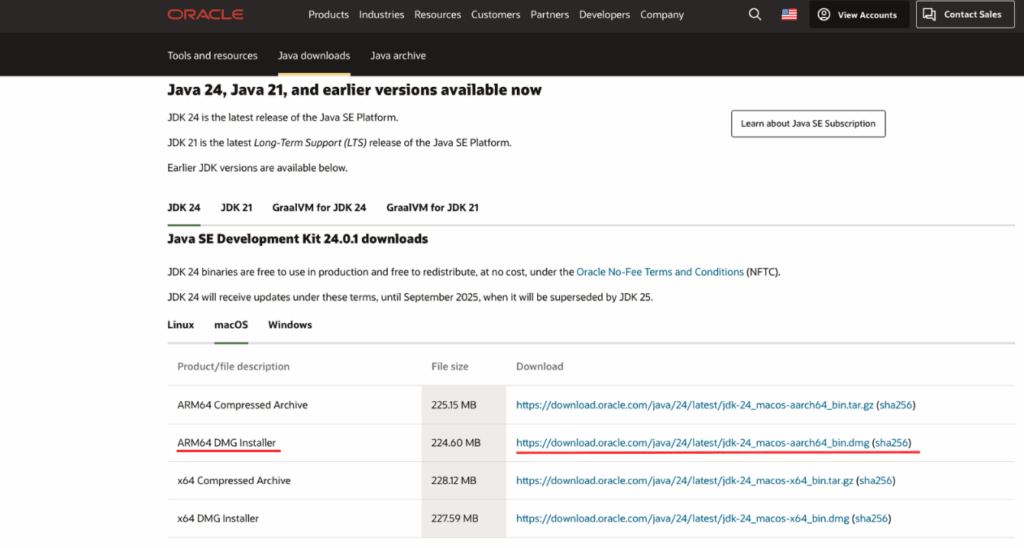Open sha256 link for x64 DMG Installer
1024x548 pixels.
(x=871, y=519)
